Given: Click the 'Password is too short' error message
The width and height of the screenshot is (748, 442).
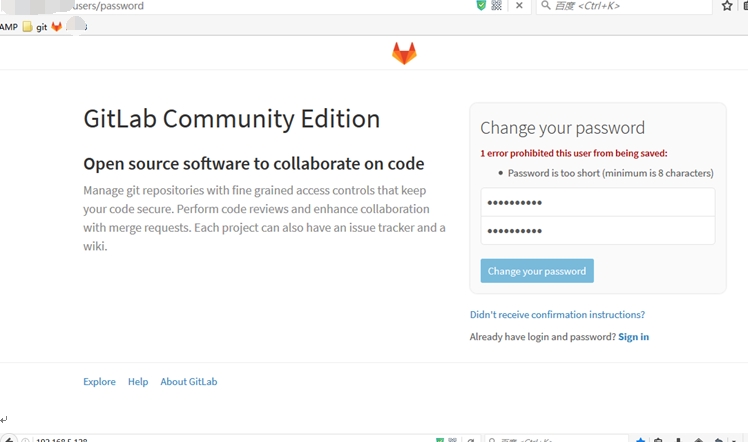Looking at the screenshot, I should (x=611, y=173).
